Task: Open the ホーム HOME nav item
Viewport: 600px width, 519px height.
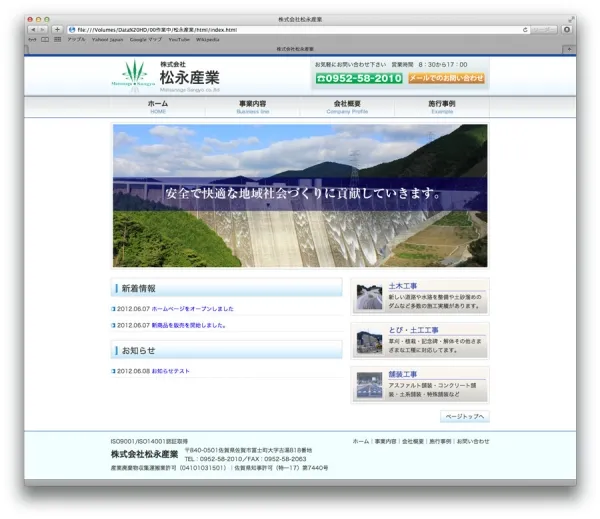Action: click(x=158, y=107)
